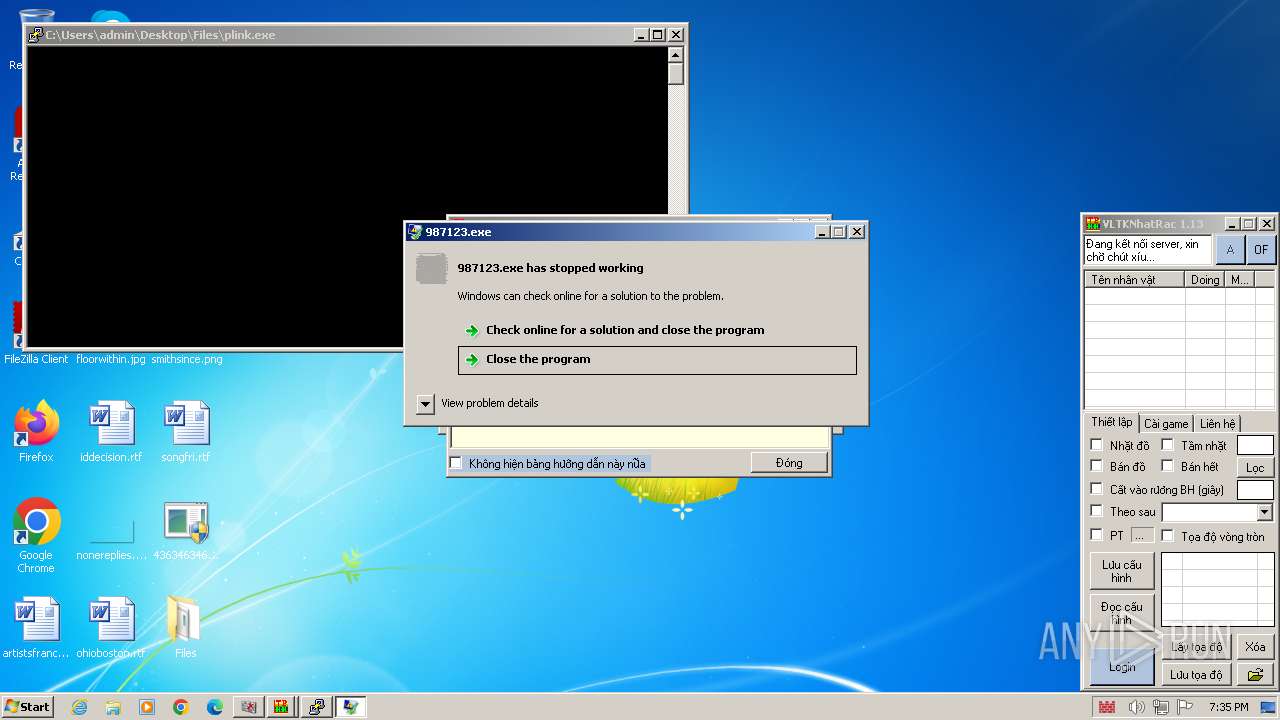Click the Action Center flag tray icon
The width and height of the screenshot is (1280, 720).
(1184, 707)
